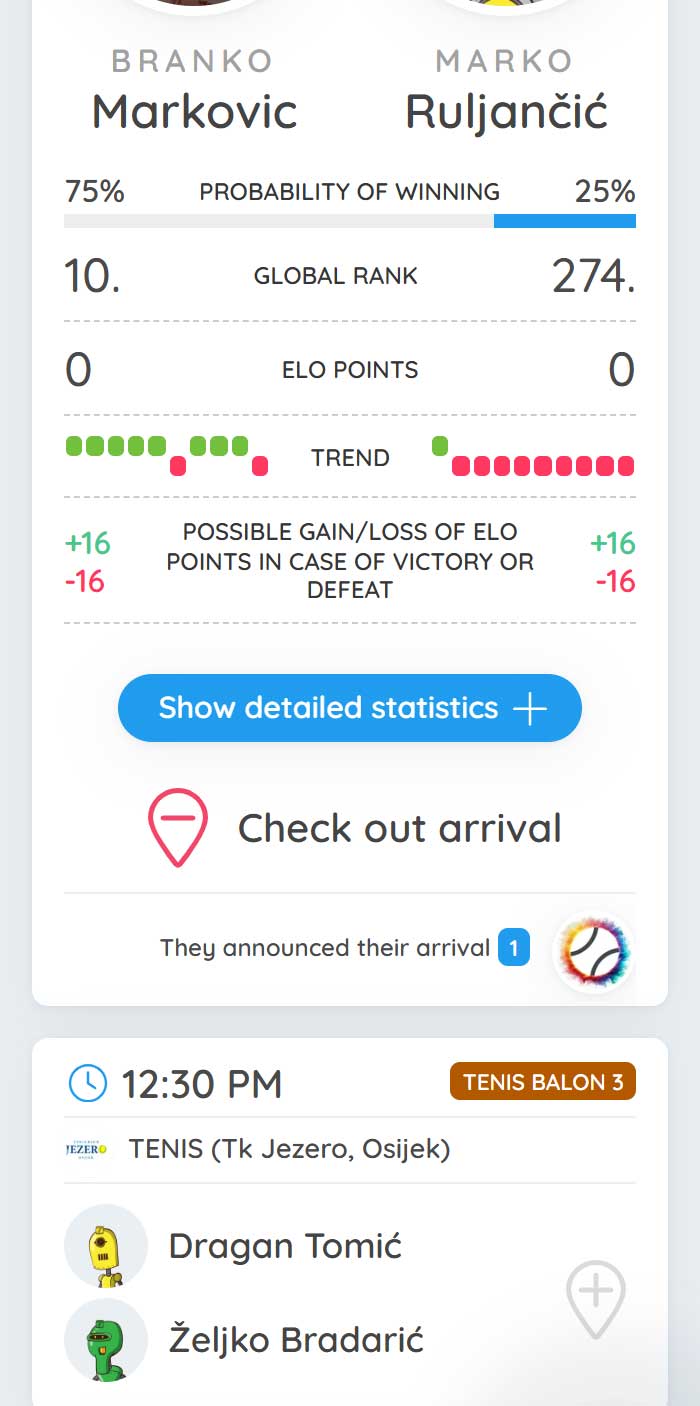Click the plus icon in Show detailed statistics
700x1406 pixels.
530,709
